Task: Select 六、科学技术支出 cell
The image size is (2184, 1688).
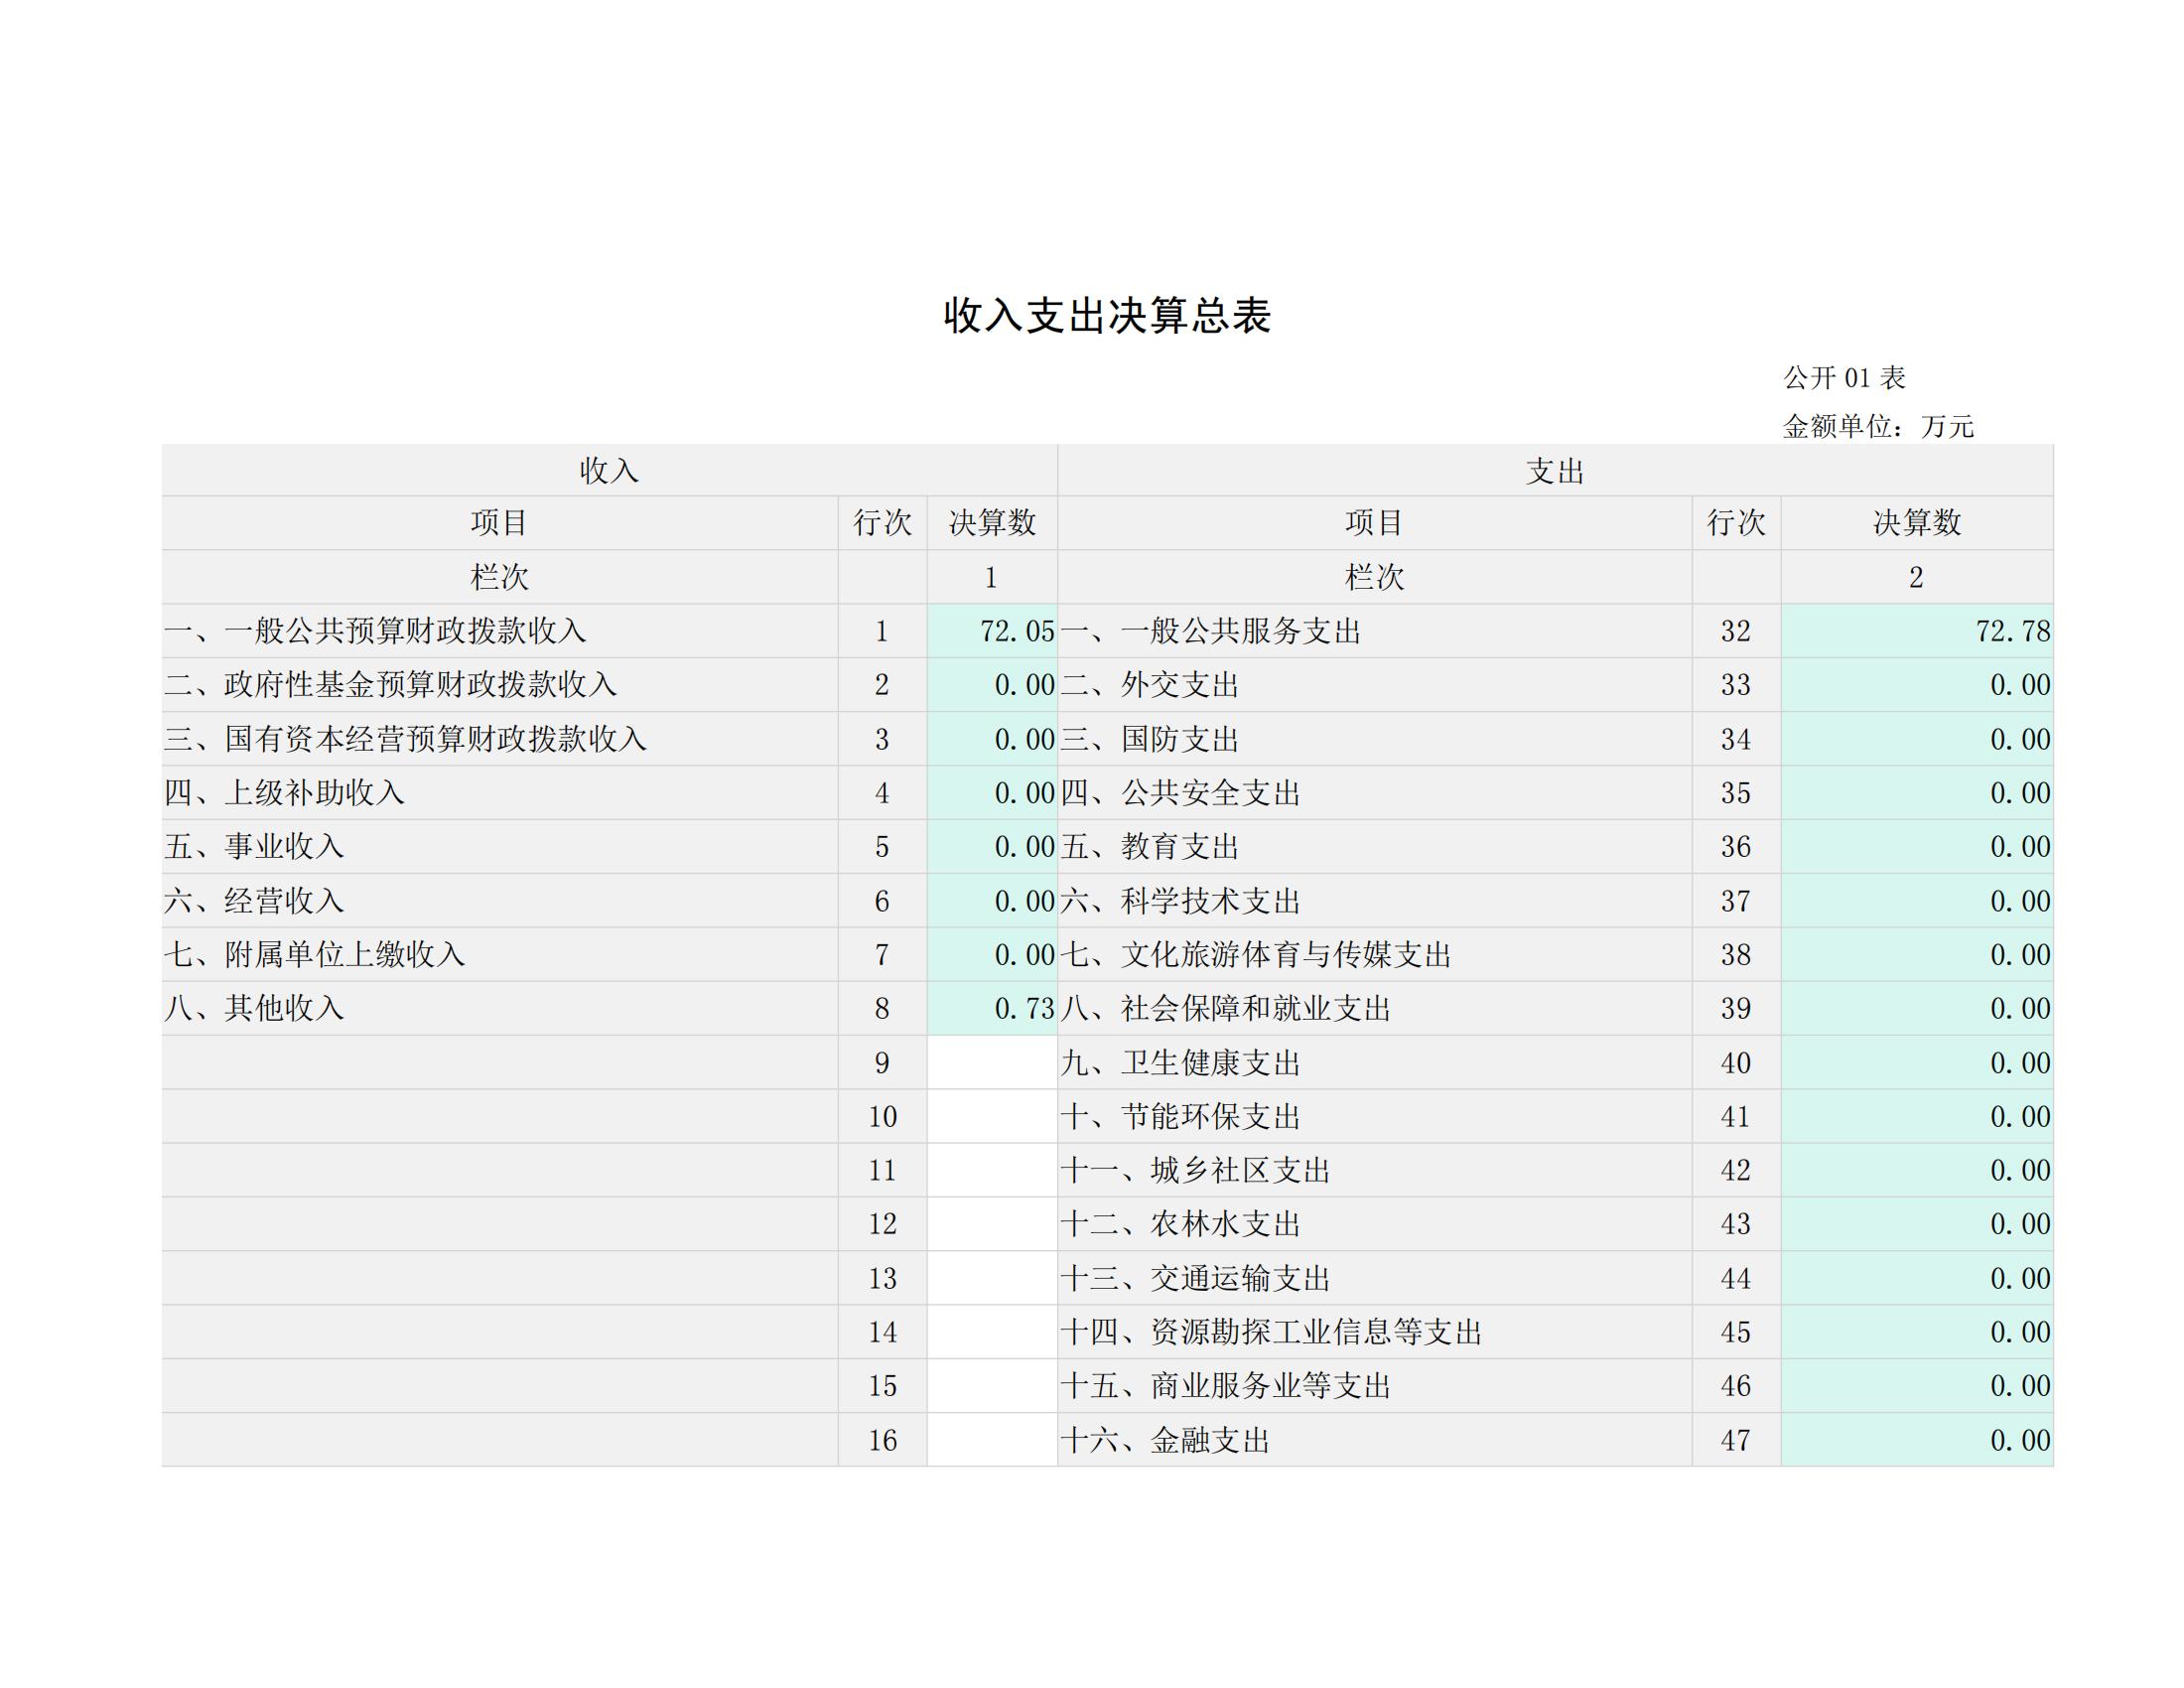Action: [x=1375, y=901]
